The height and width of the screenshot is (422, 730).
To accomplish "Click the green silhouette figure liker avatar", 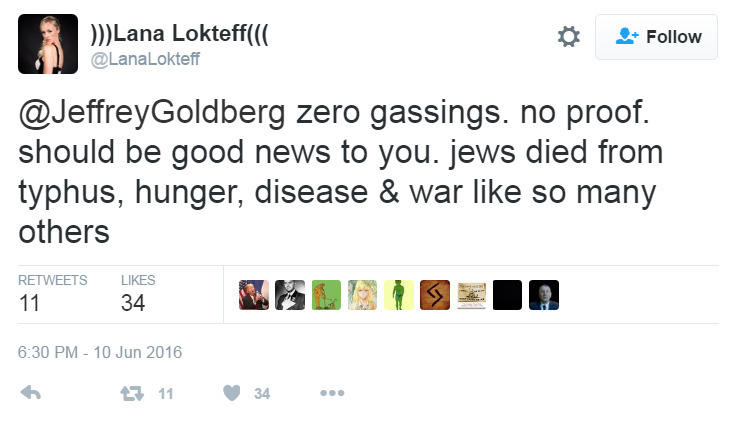I will (399, 294).
